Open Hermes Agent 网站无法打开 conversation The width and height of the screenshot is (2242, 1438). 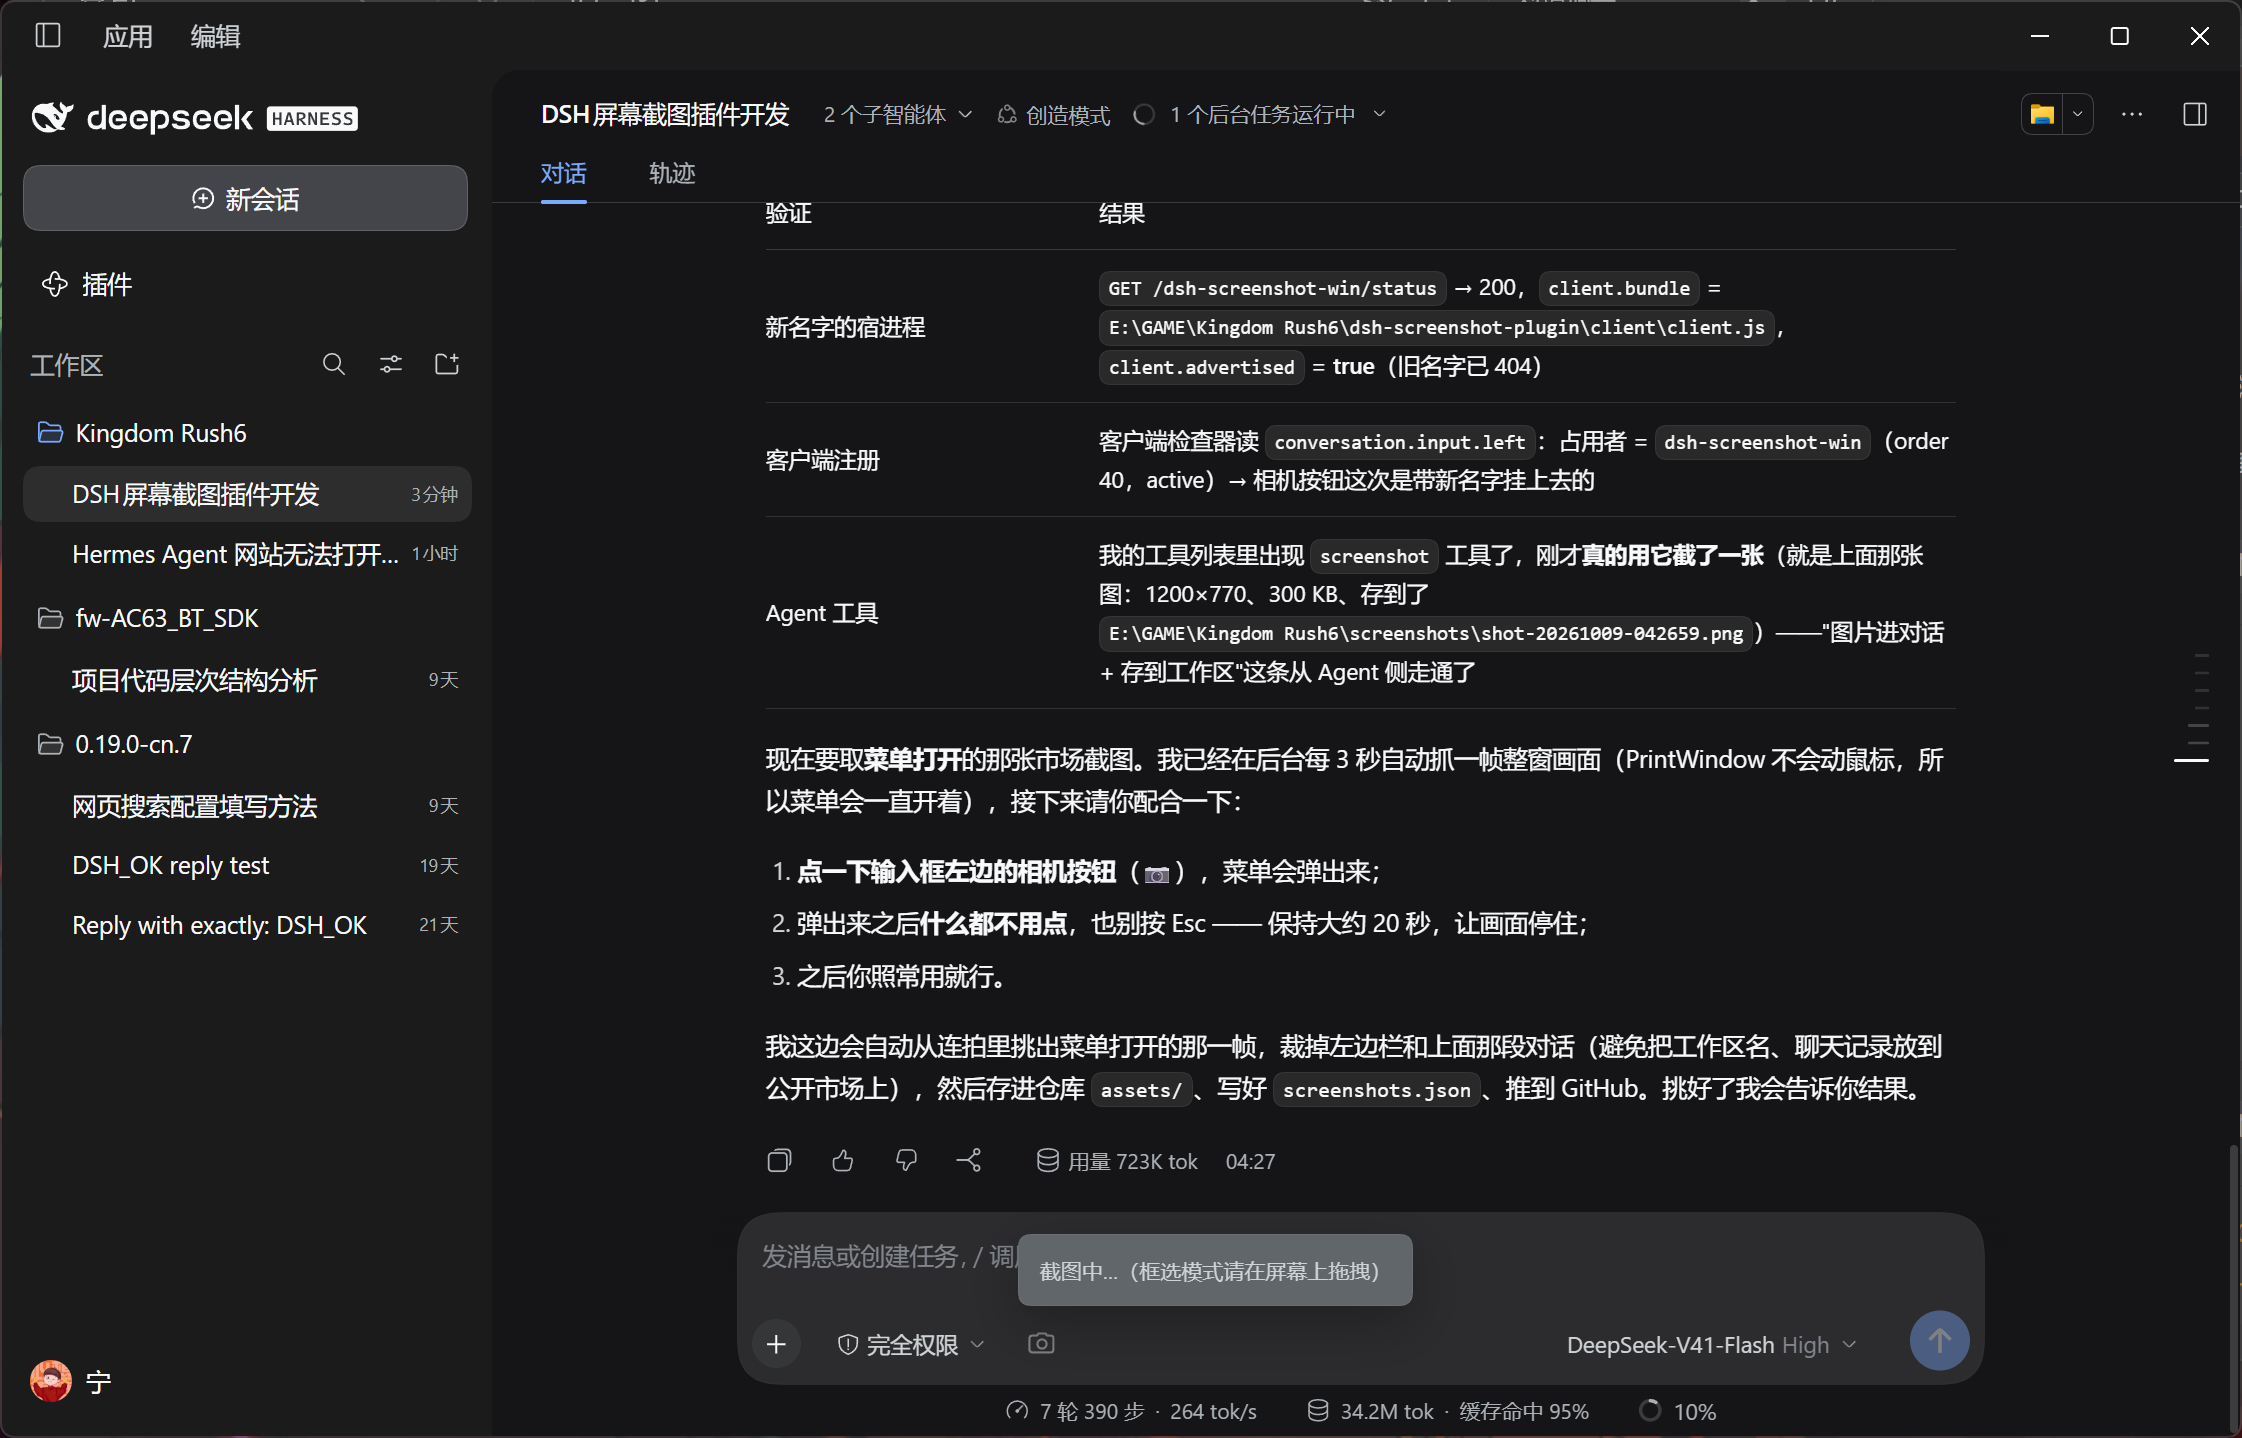click(247, 554)
